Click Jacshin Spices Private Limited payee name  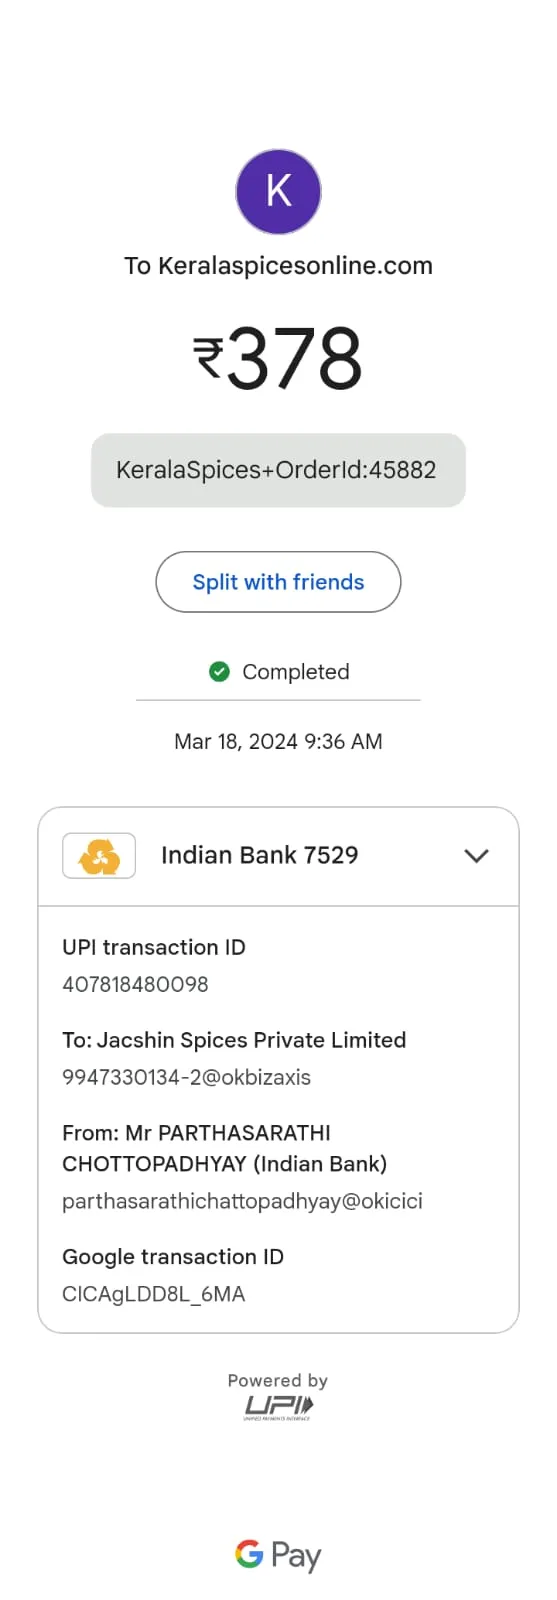(x=251, y=1040)
